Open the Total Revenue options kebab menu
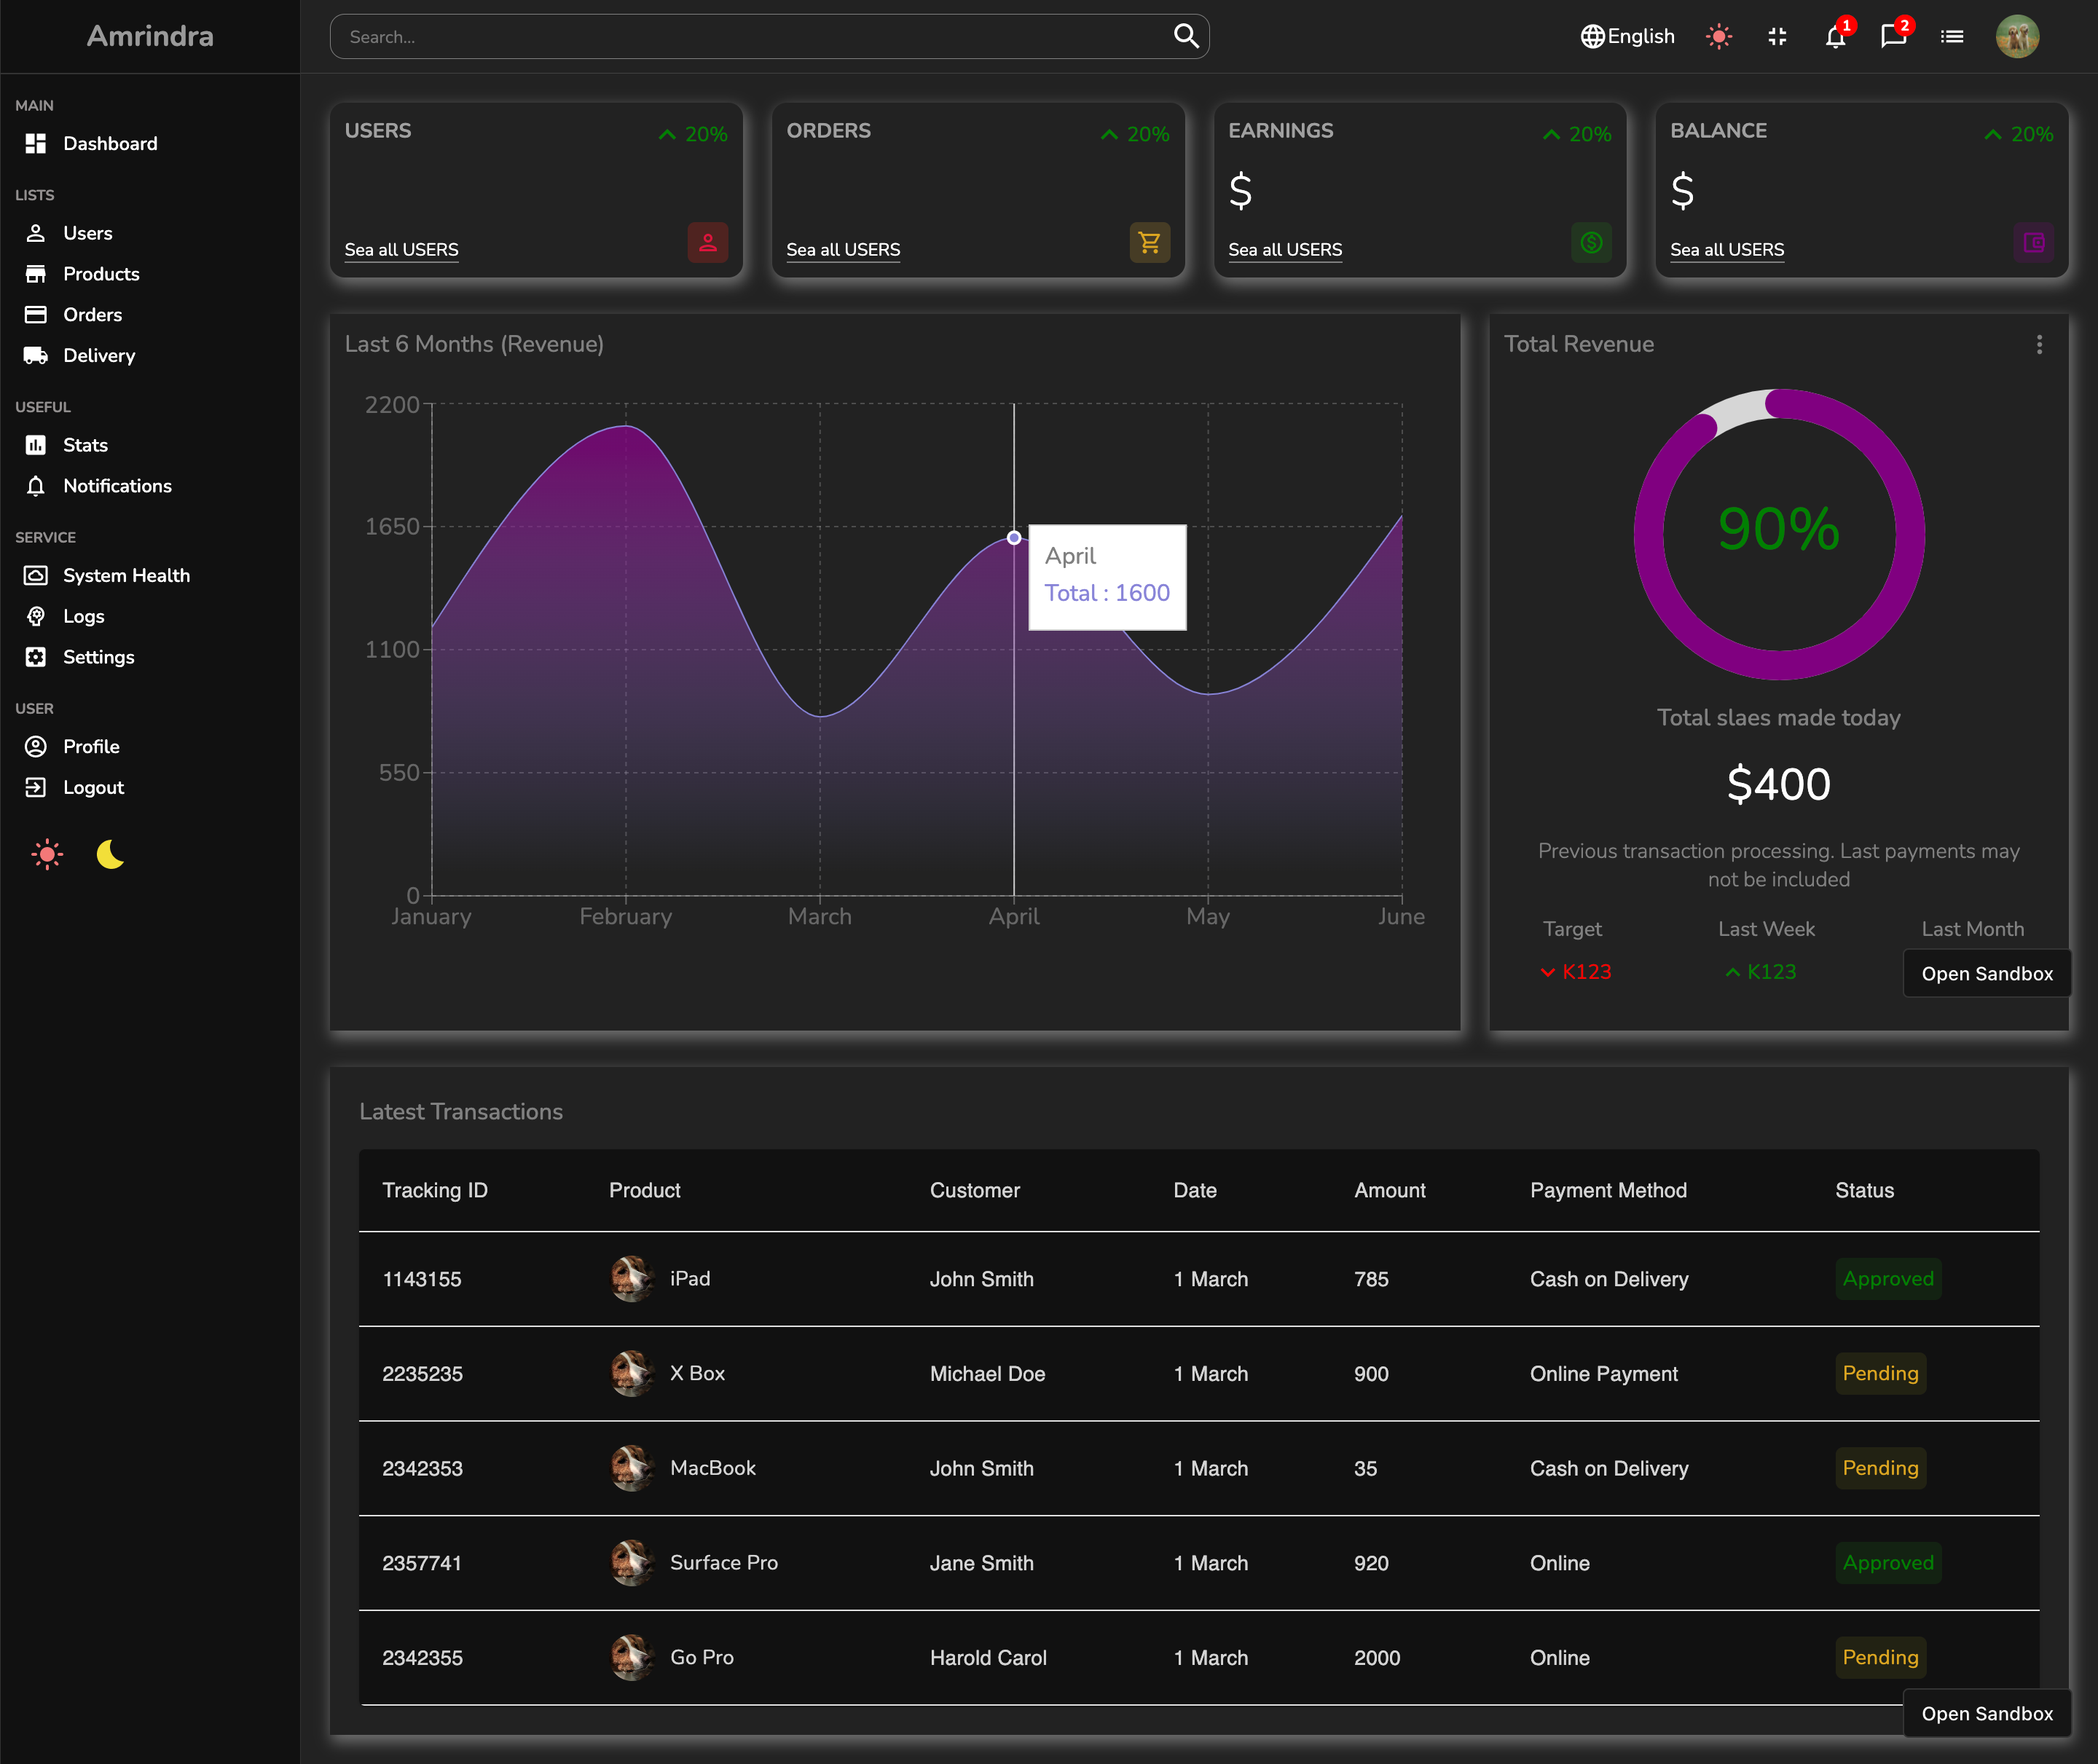 2040,344
